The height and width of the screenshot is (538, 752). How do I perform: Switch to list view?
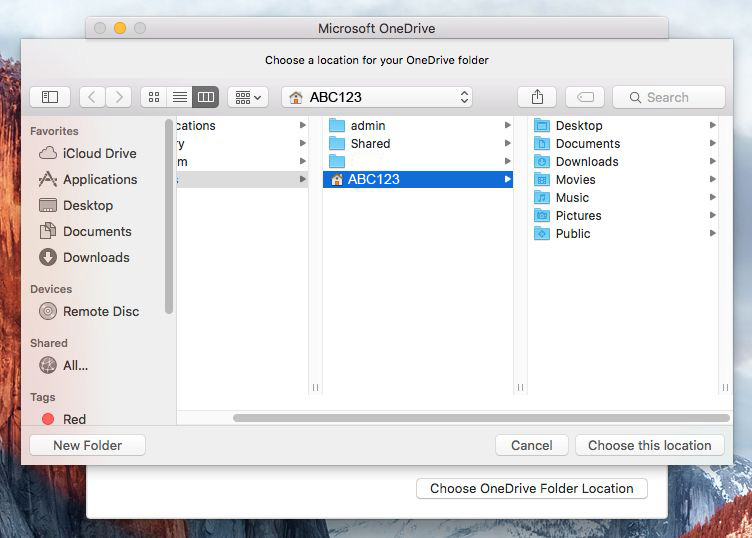click(x=180, y=97)
